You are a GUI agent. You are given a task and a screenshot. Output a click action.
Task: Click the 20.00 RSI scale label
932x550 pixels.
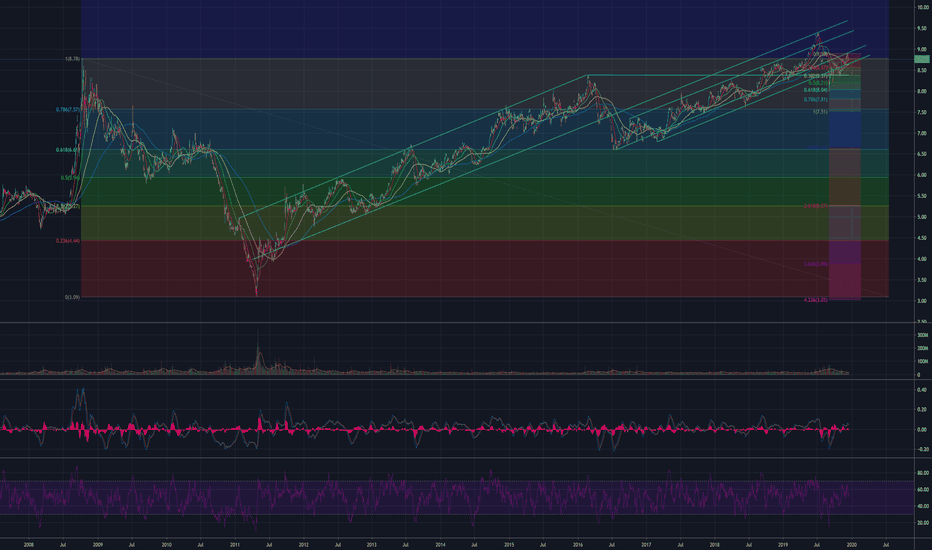[x=922, y=523]
